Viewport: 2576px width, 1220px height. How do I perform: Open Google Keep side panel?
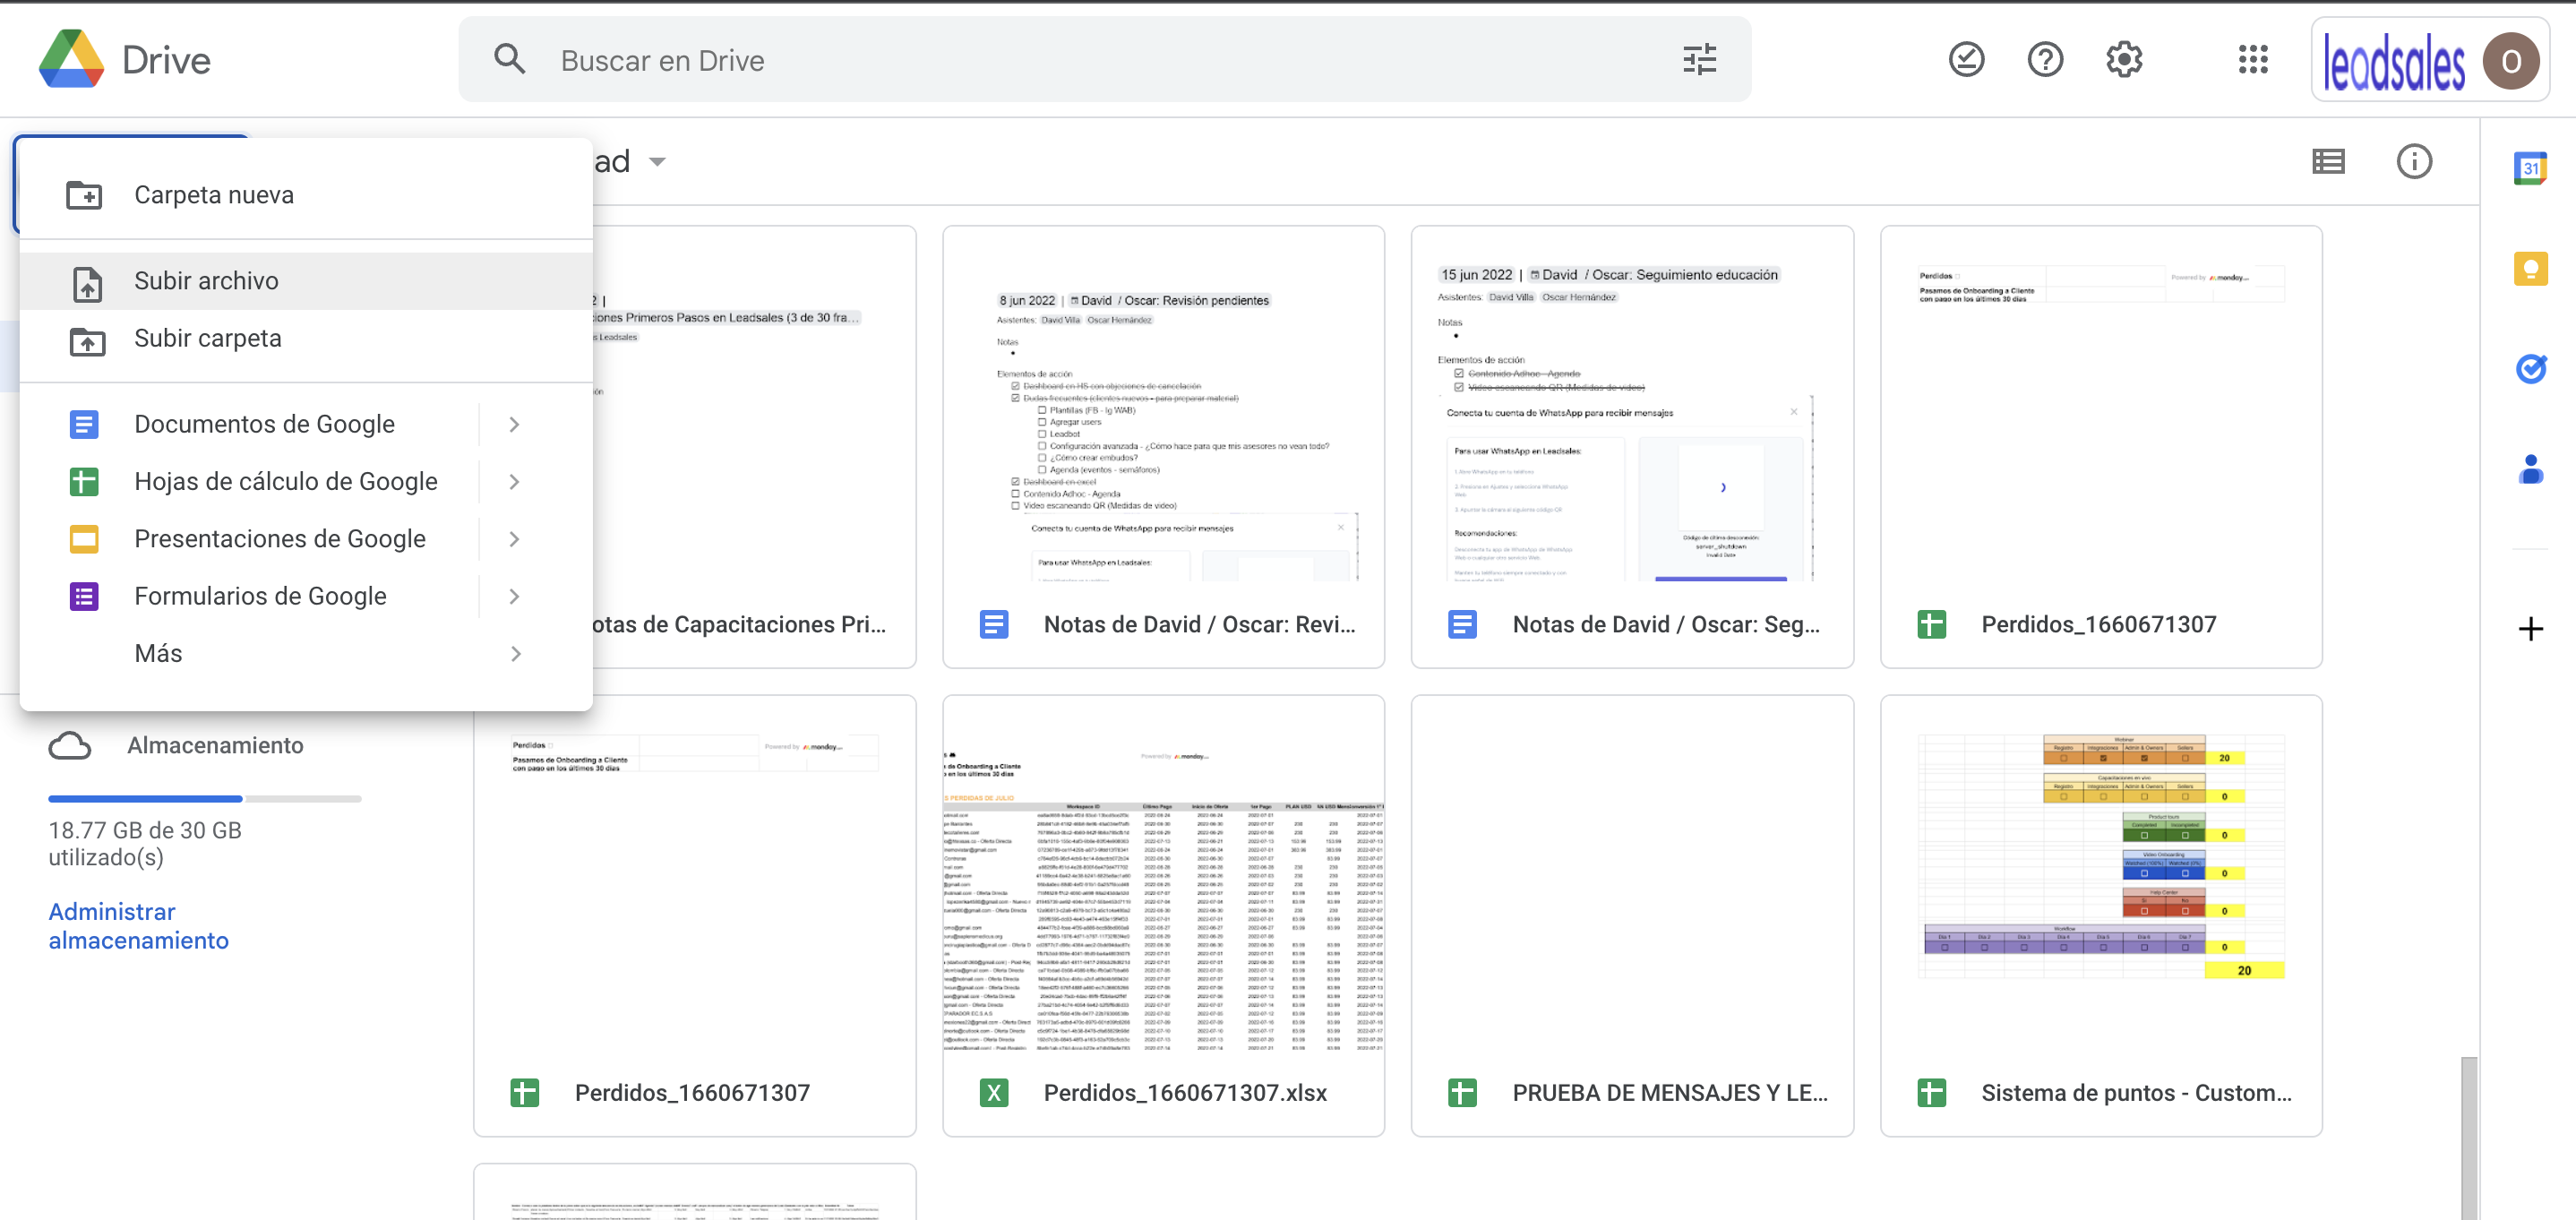[x=2530, y=268]
